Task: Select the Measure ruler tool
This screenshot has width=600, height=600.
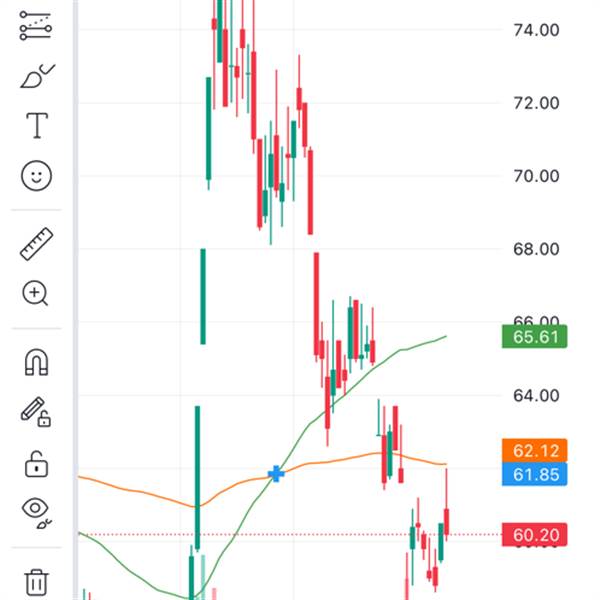Action: (36, 244)
